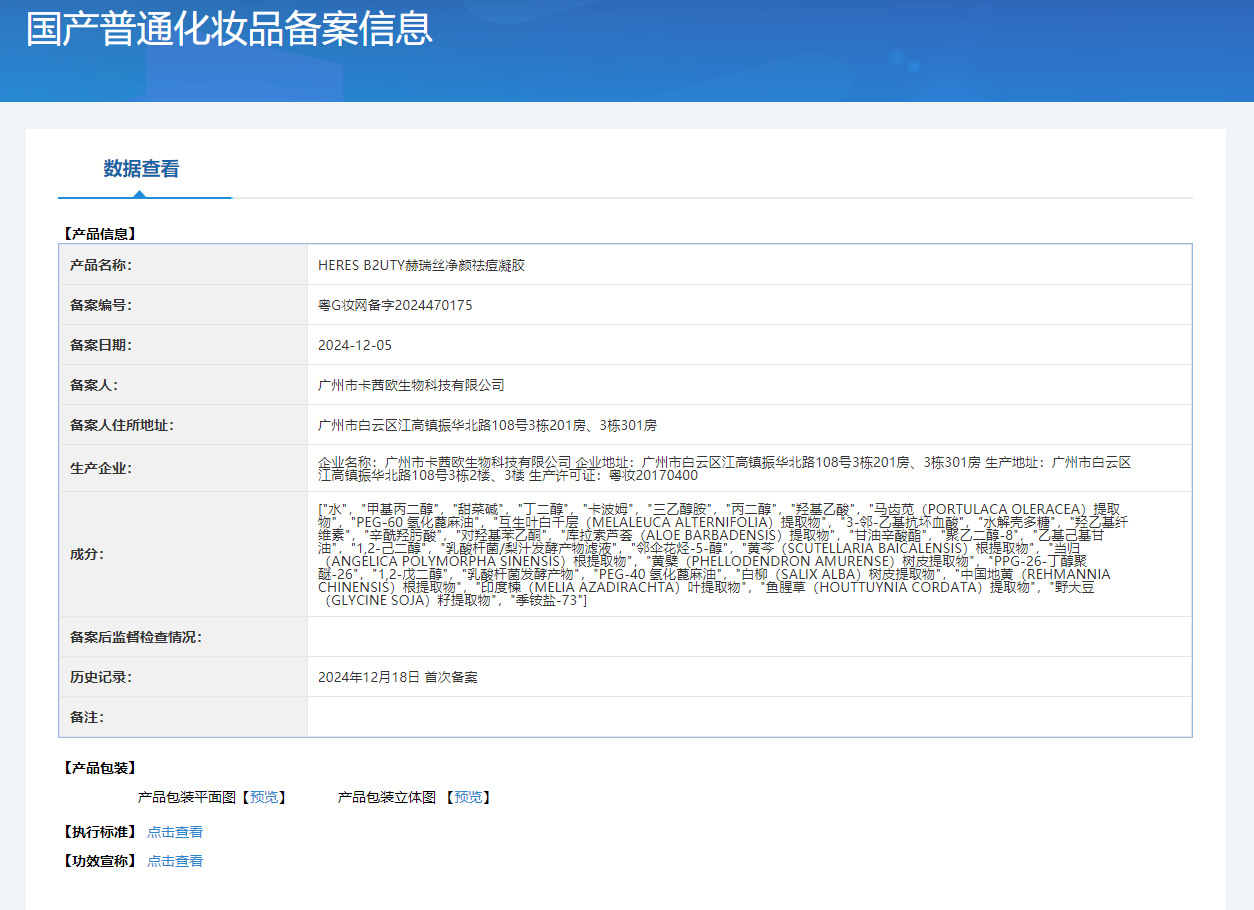Switch to the 数据查看 tab
This screenshot has width=1254, height=910.
pyautogui.click(x=141, y=169)
